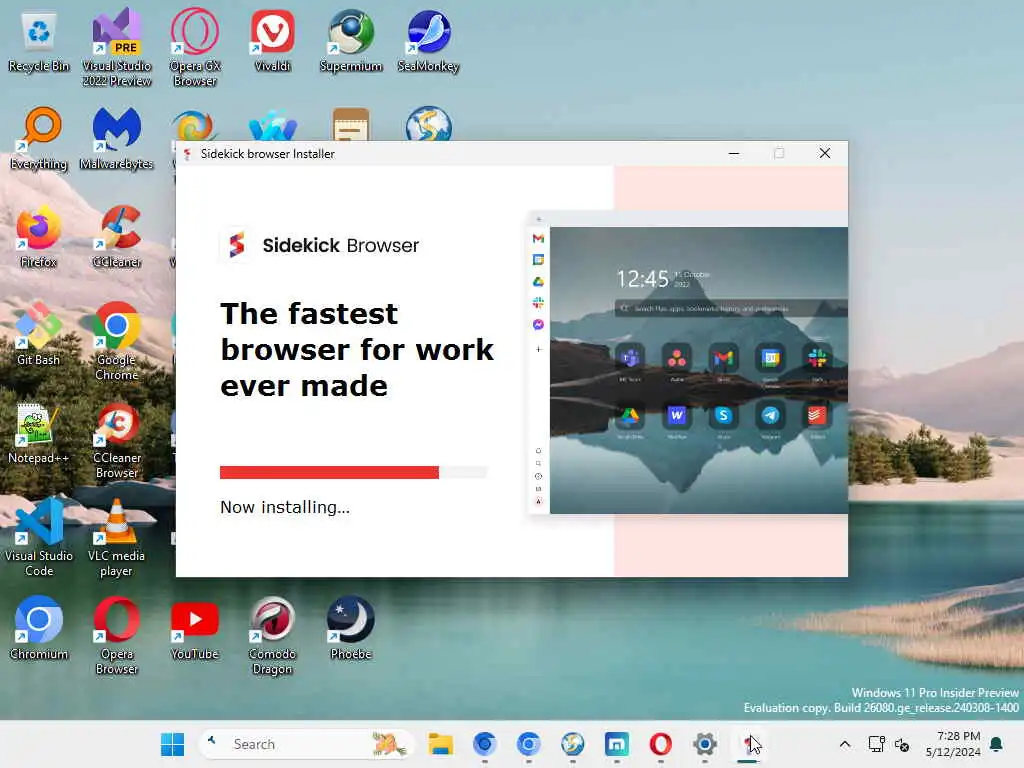Switch to Maxthon in the taskbar
The height and width of the screenshot is (768, 1024).
pyautogui.click(x=616, y=744)
